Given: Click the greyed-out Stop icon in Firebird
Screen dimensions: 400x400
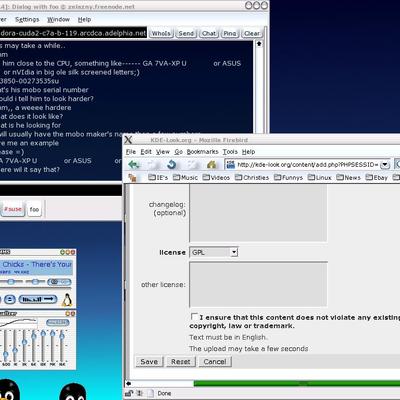Looking at the screenshot, I should (x=192, y=164).
